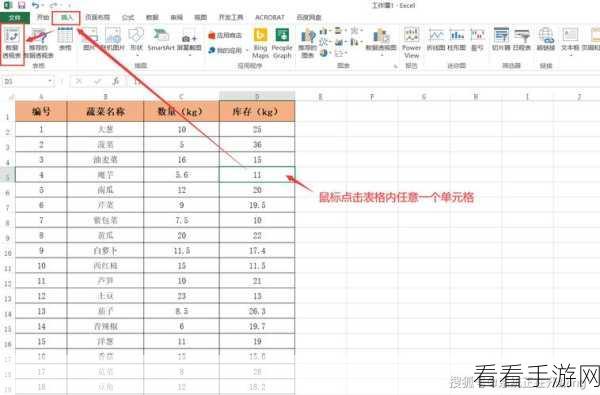Insert a 切片器 slicer
Viewport: 600px width, 395px height.
pos(501,39)
